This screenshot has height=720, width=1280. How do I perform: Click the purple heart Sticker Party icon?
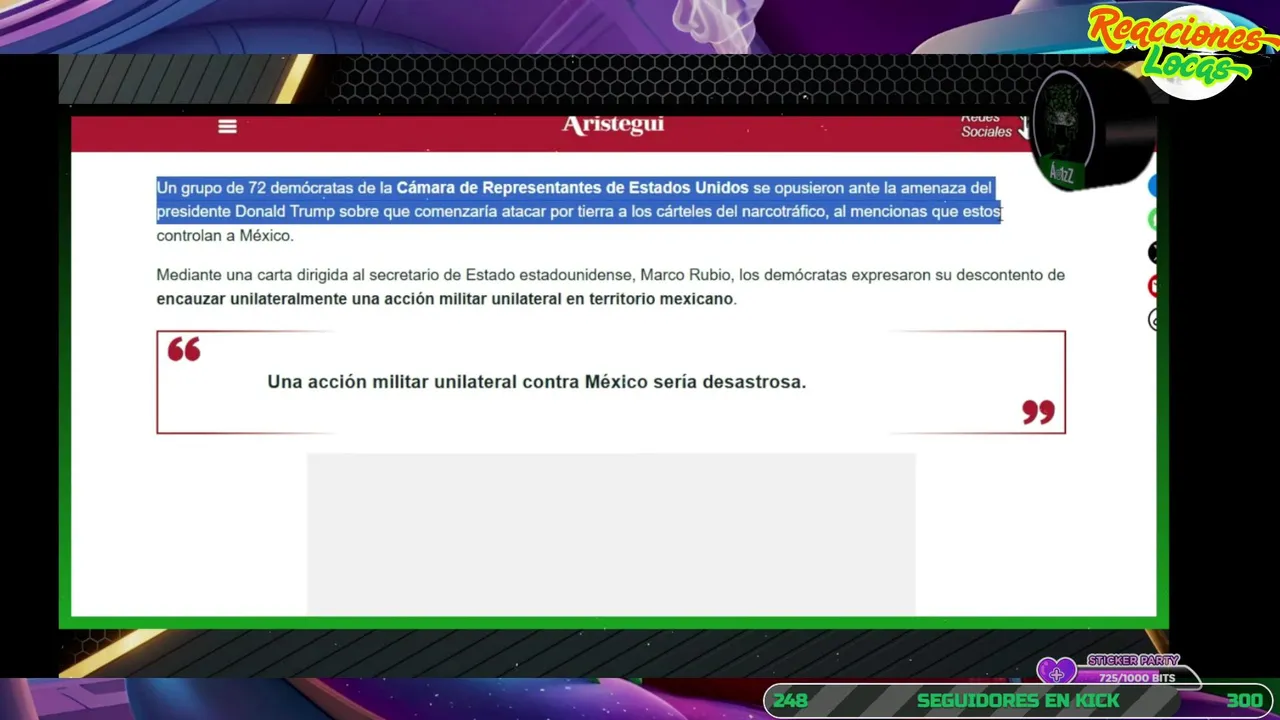click(x=1056, y=672)
